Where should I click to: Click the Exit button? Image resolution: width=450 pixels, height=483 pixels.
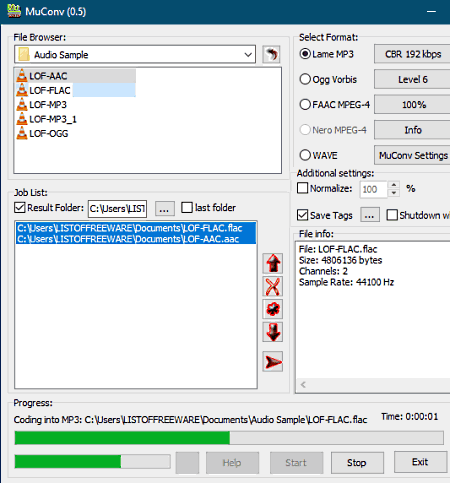click(420, 462)
